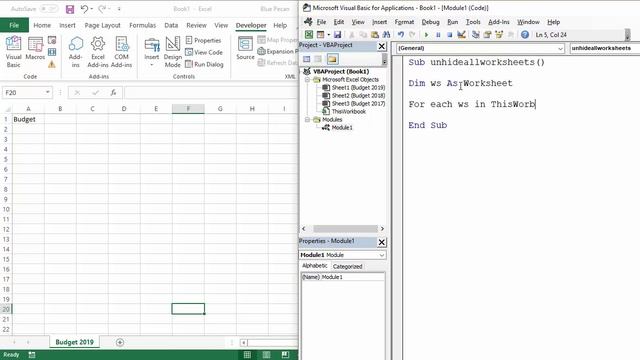The image size is (640, 360).
Task: Save the Excel workbook from Quick Access
Action: pyautogui.click(x=70, y=9)
